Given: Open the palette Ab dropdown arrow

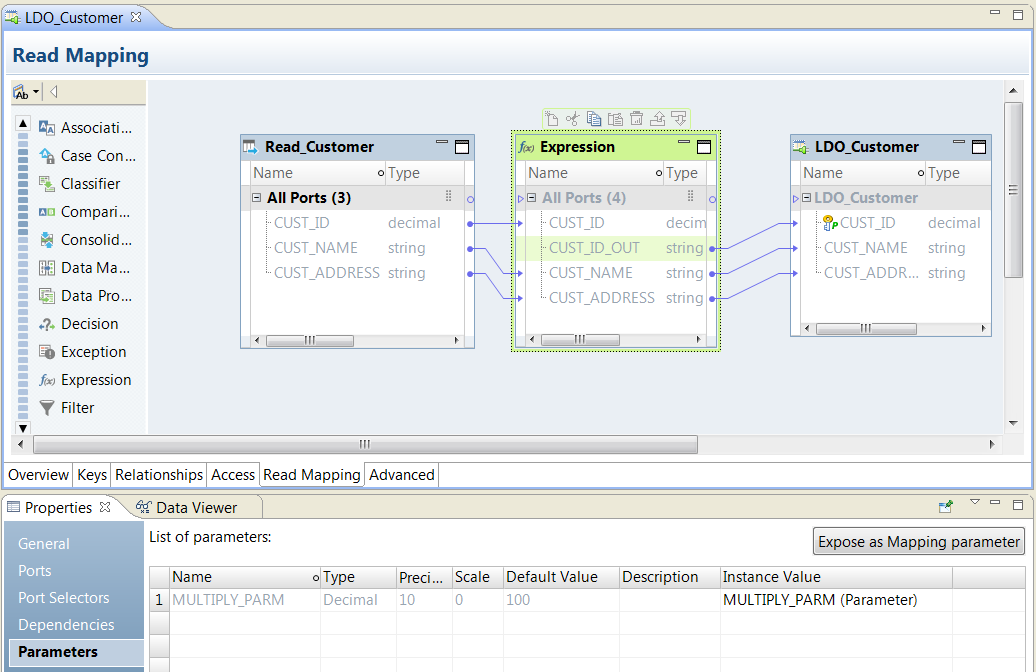Looking at the screenshot, I should point(36,92).
